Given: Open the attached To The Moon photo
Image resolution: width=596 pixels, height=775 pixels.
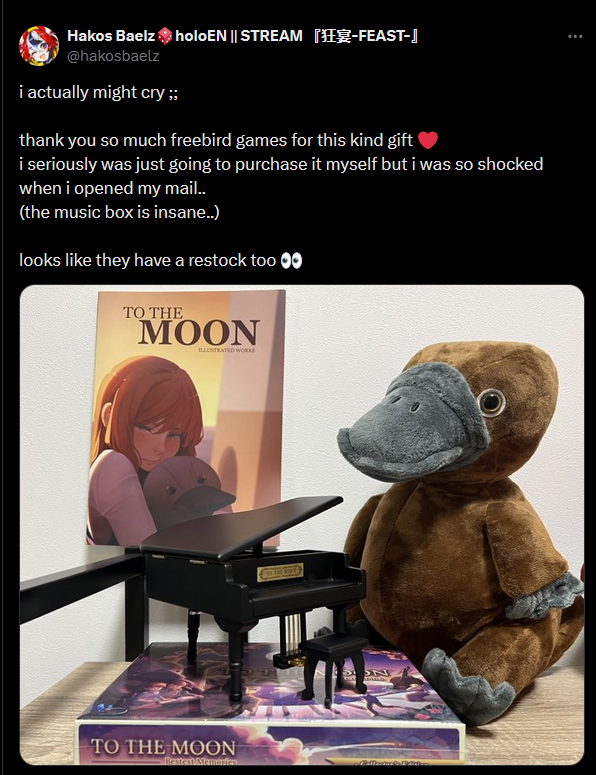Looking at the screenshot, I should tap(302, 524).
